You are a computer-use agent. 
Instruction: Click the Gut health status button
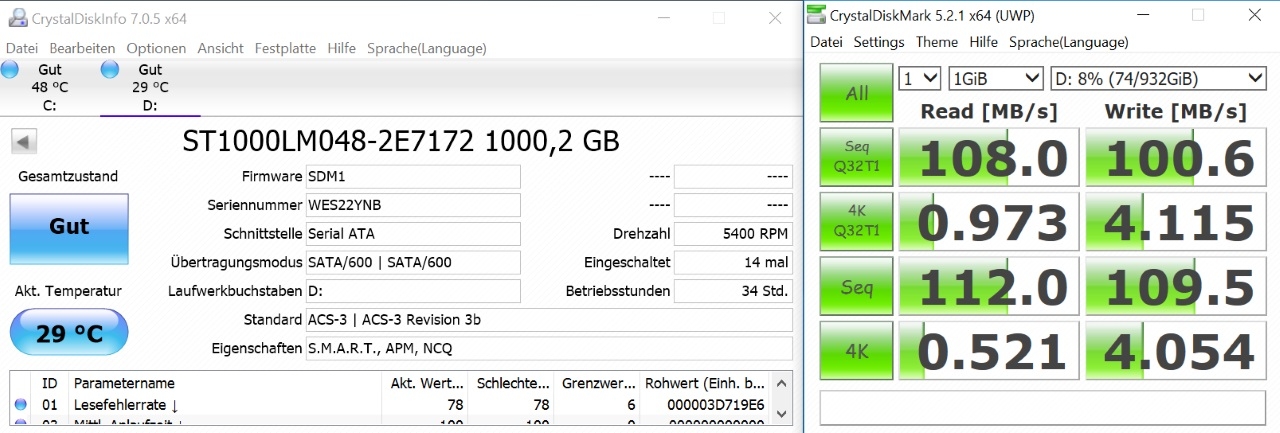click(x=69, y=228)
